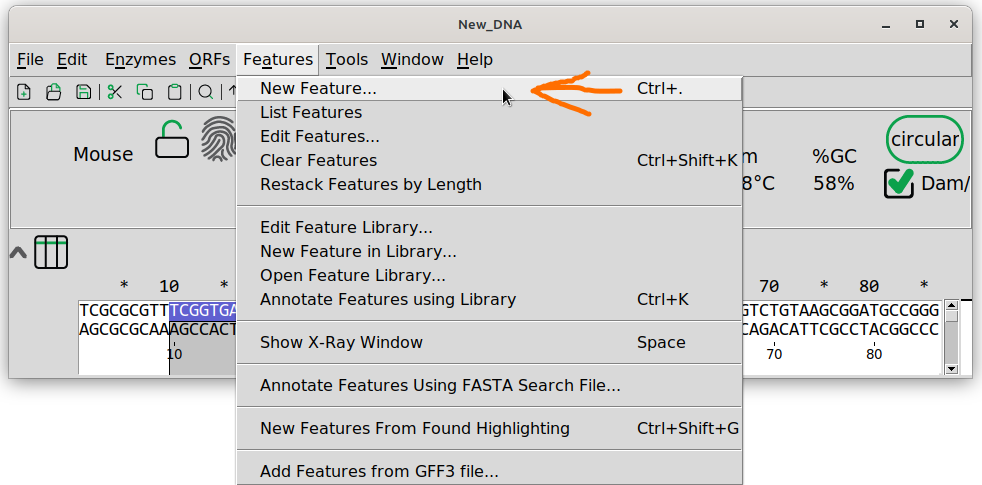The height and width of the screenshot is (485, 982).
Task: Click the fingerprint icon
Action: pos(218,138)
